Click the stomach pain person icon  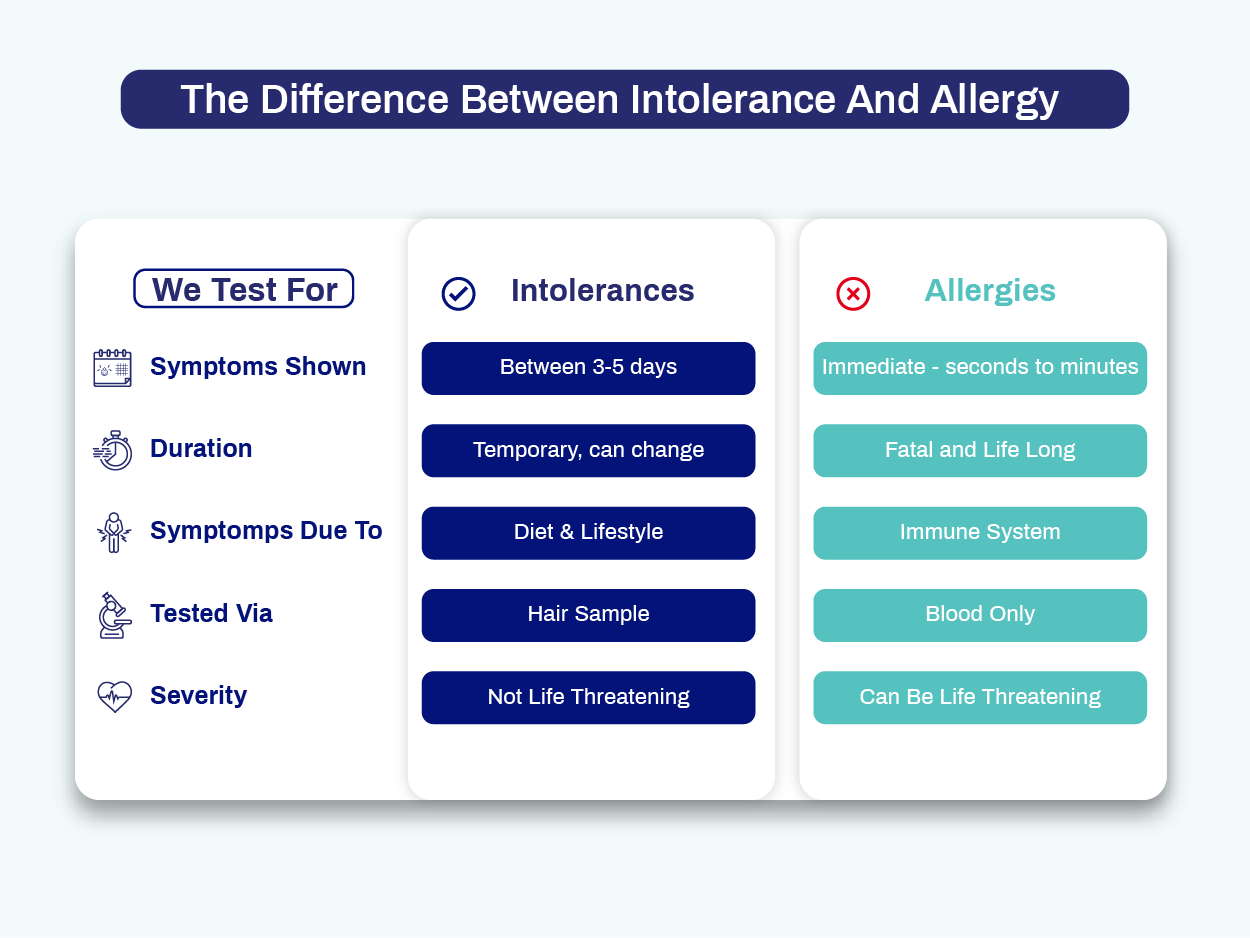114,532
